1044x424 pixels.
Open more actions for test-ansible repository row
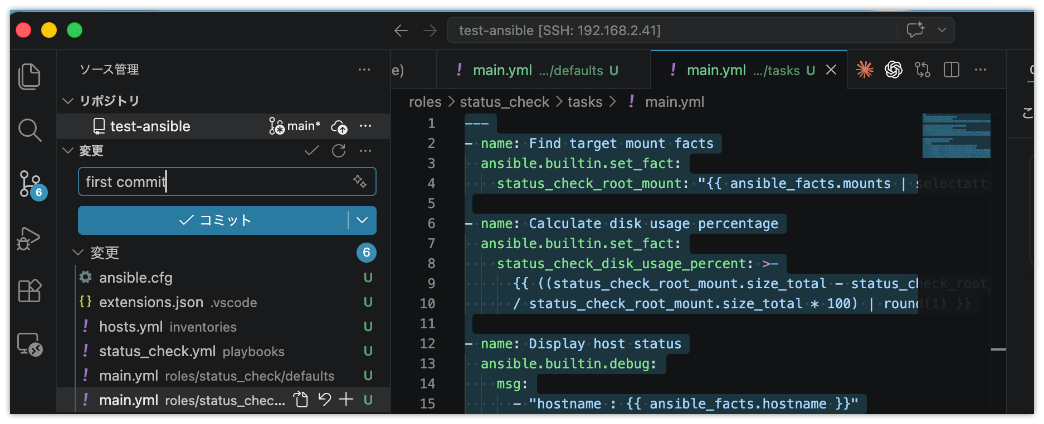click(x=365, y=126)
